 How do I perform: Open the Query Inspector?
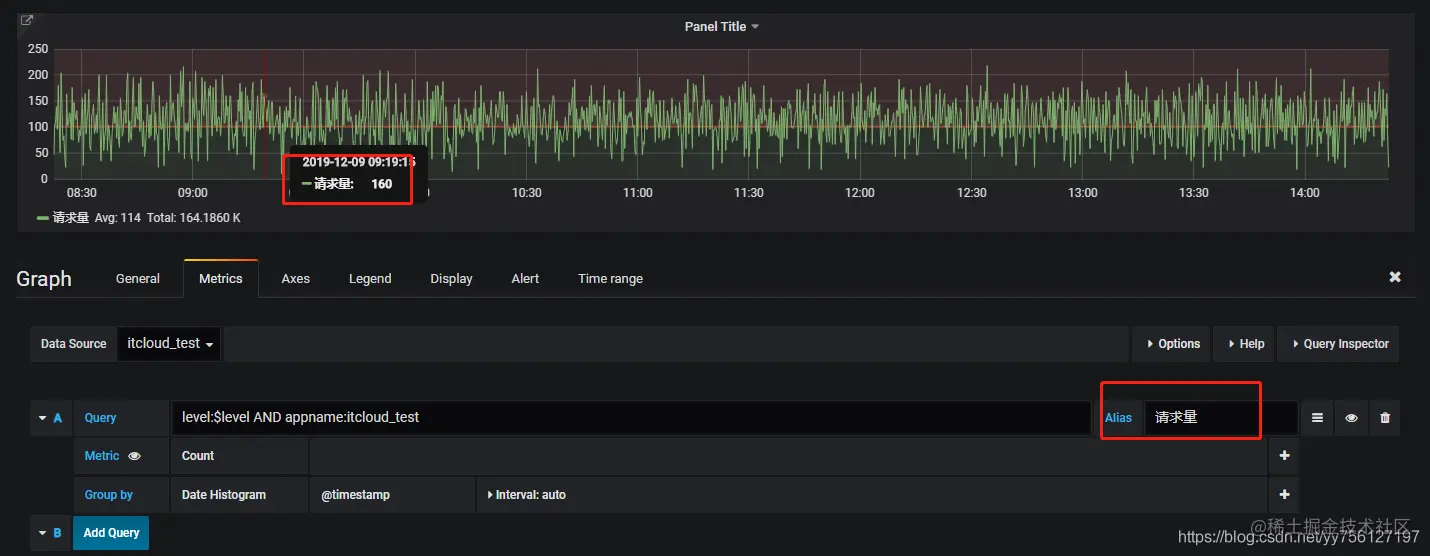tap(1339, 343)
